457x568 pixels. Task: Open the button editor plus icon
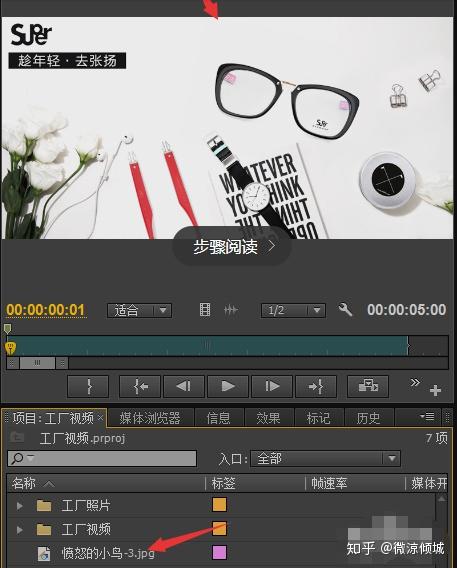click(435, 390)
